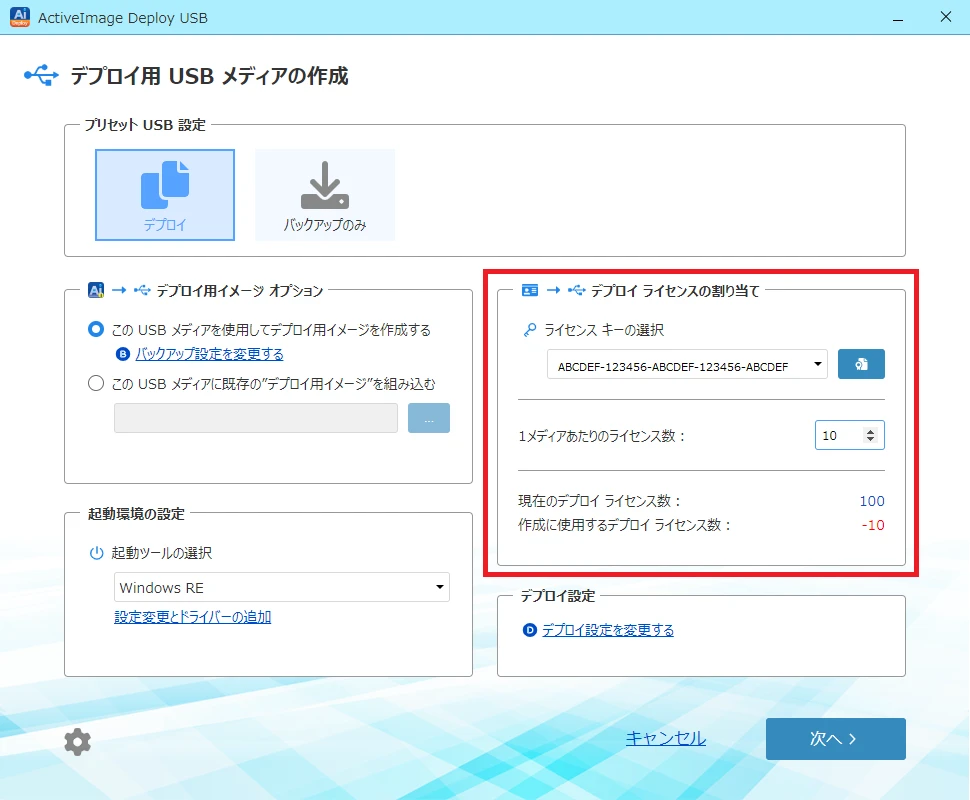Open settings with the gear icon
Image resolution: width=970 pixels, height=800 pixels.
pos(78,741)
